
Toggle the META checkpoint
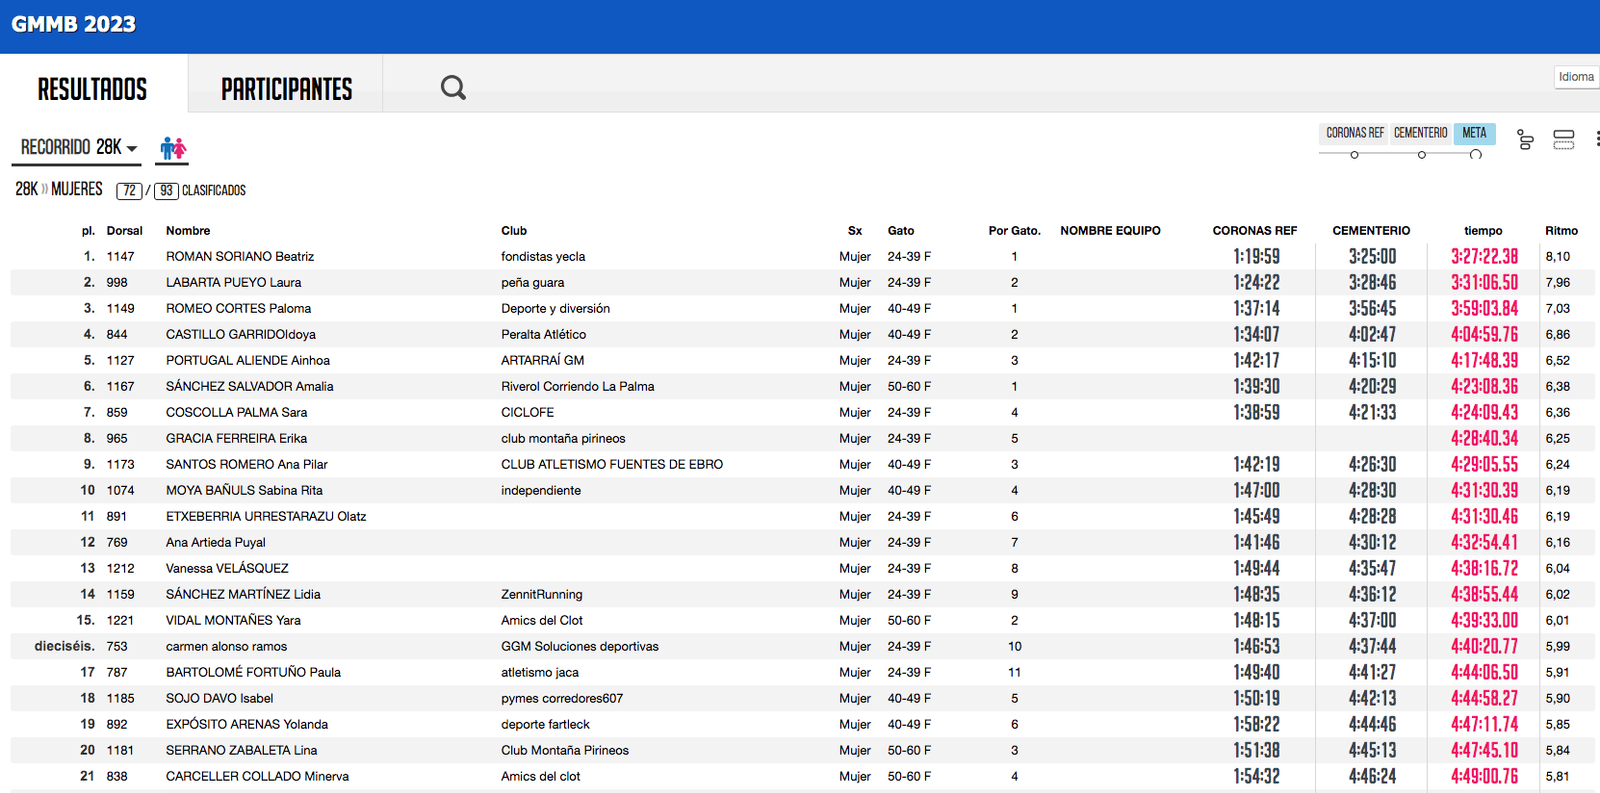pos(1474,133)
